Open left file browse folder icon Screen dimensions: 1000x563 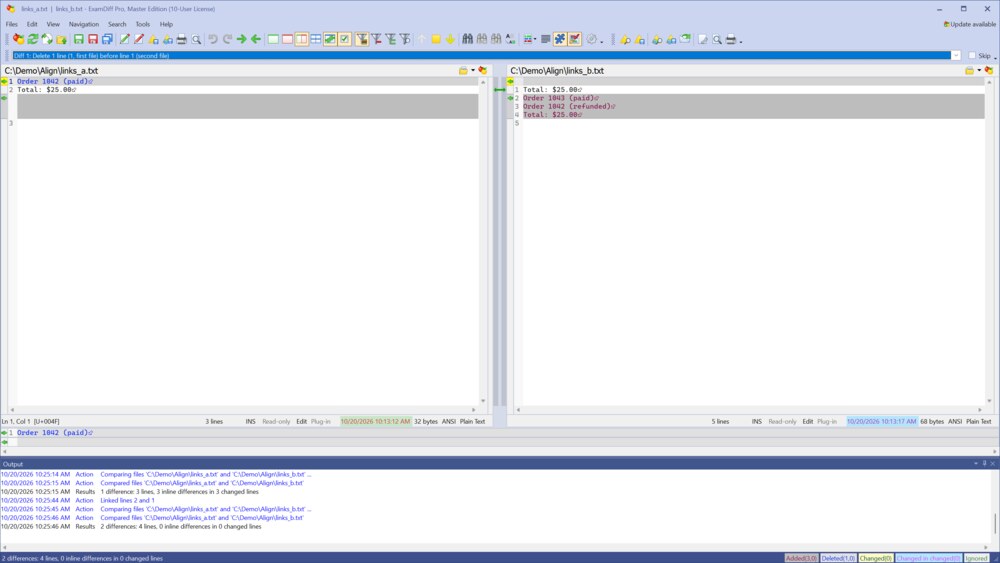463,71
